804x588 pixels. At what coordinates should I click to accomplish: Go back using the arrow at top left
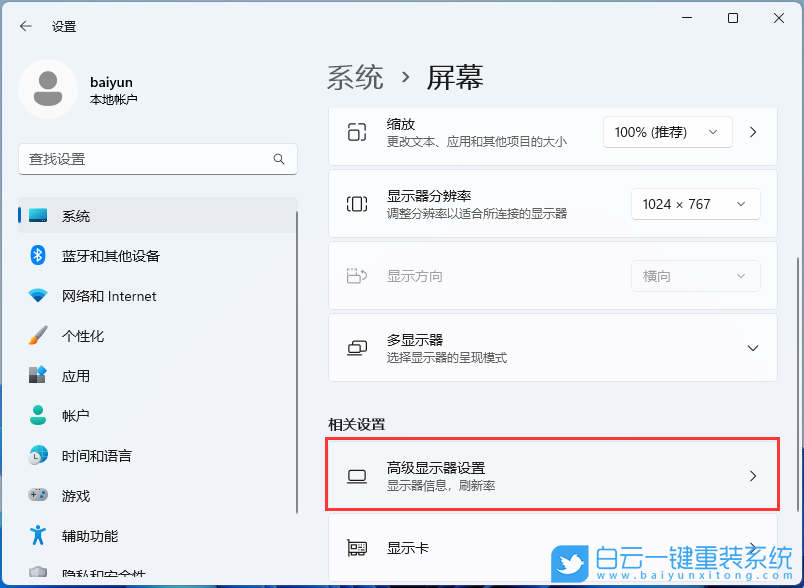[x=24, y=26]
